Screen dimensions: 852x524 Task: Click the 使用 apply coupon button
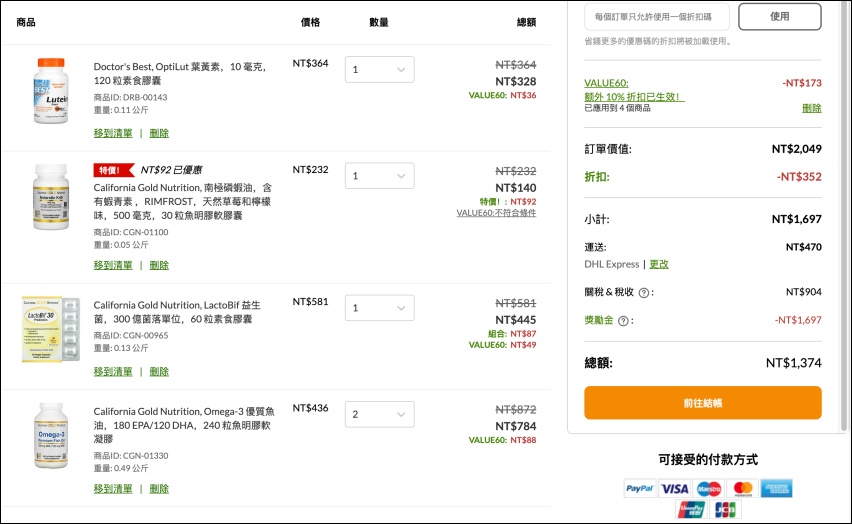coord(779,16)
